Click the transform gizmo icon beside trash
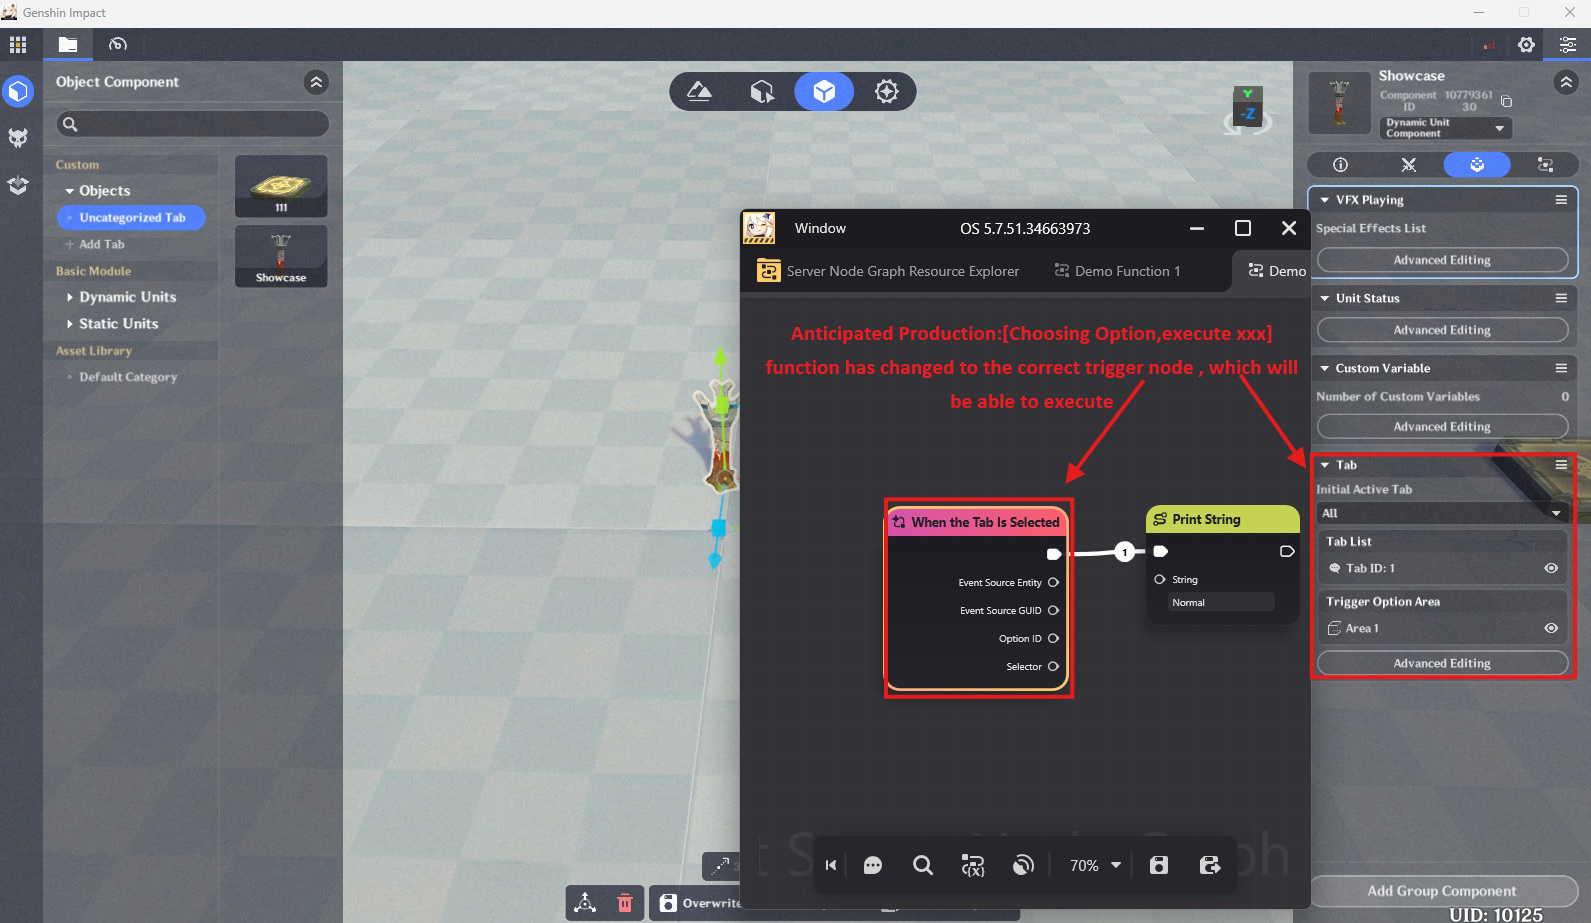The height and width of the screenshot is (923, 1591). (x=585, y=903)
